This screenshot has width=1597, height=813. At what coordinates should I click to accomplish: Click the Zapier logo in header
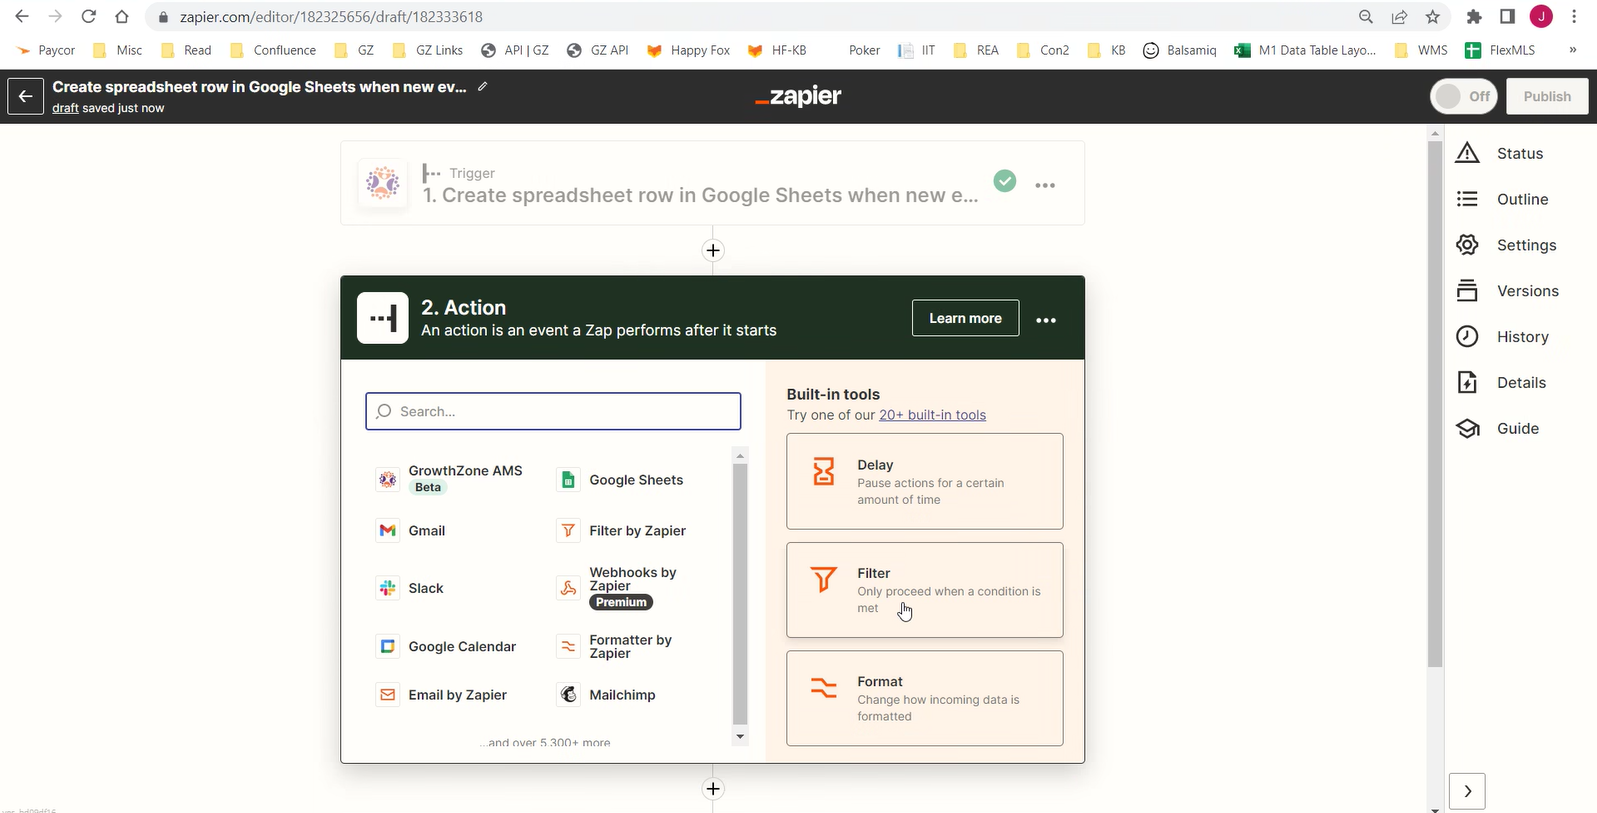798,96
